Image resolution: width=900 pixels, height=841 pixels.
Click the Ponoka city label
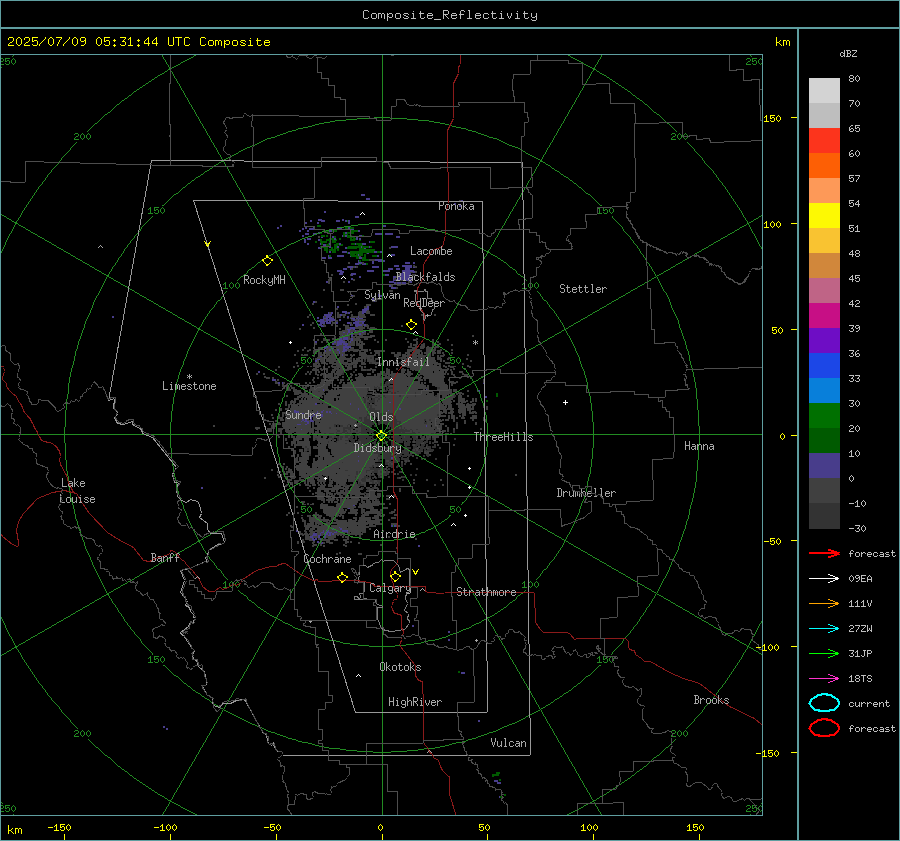pos(456,206)
